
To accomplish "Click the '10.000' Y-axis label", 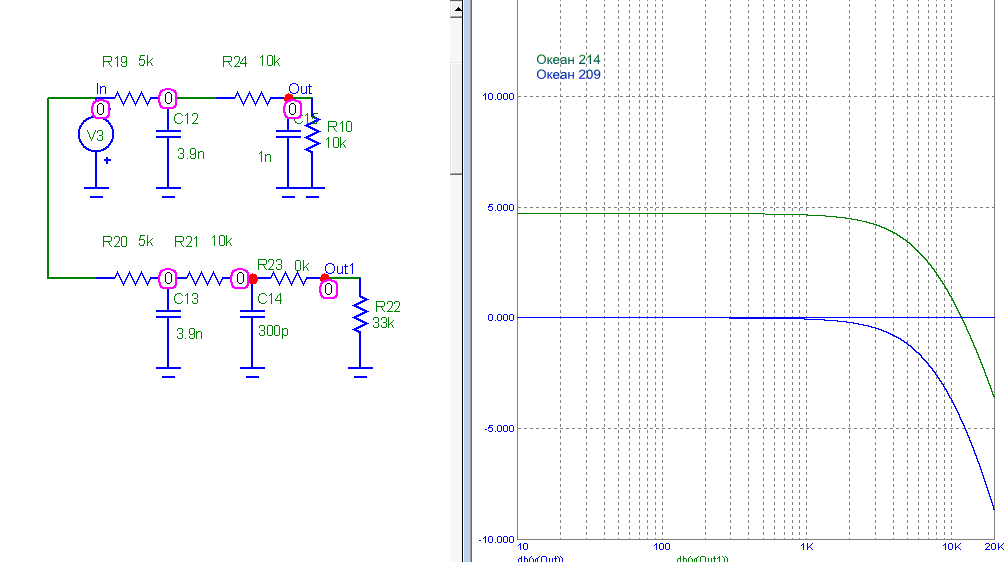I will point(498,97).
